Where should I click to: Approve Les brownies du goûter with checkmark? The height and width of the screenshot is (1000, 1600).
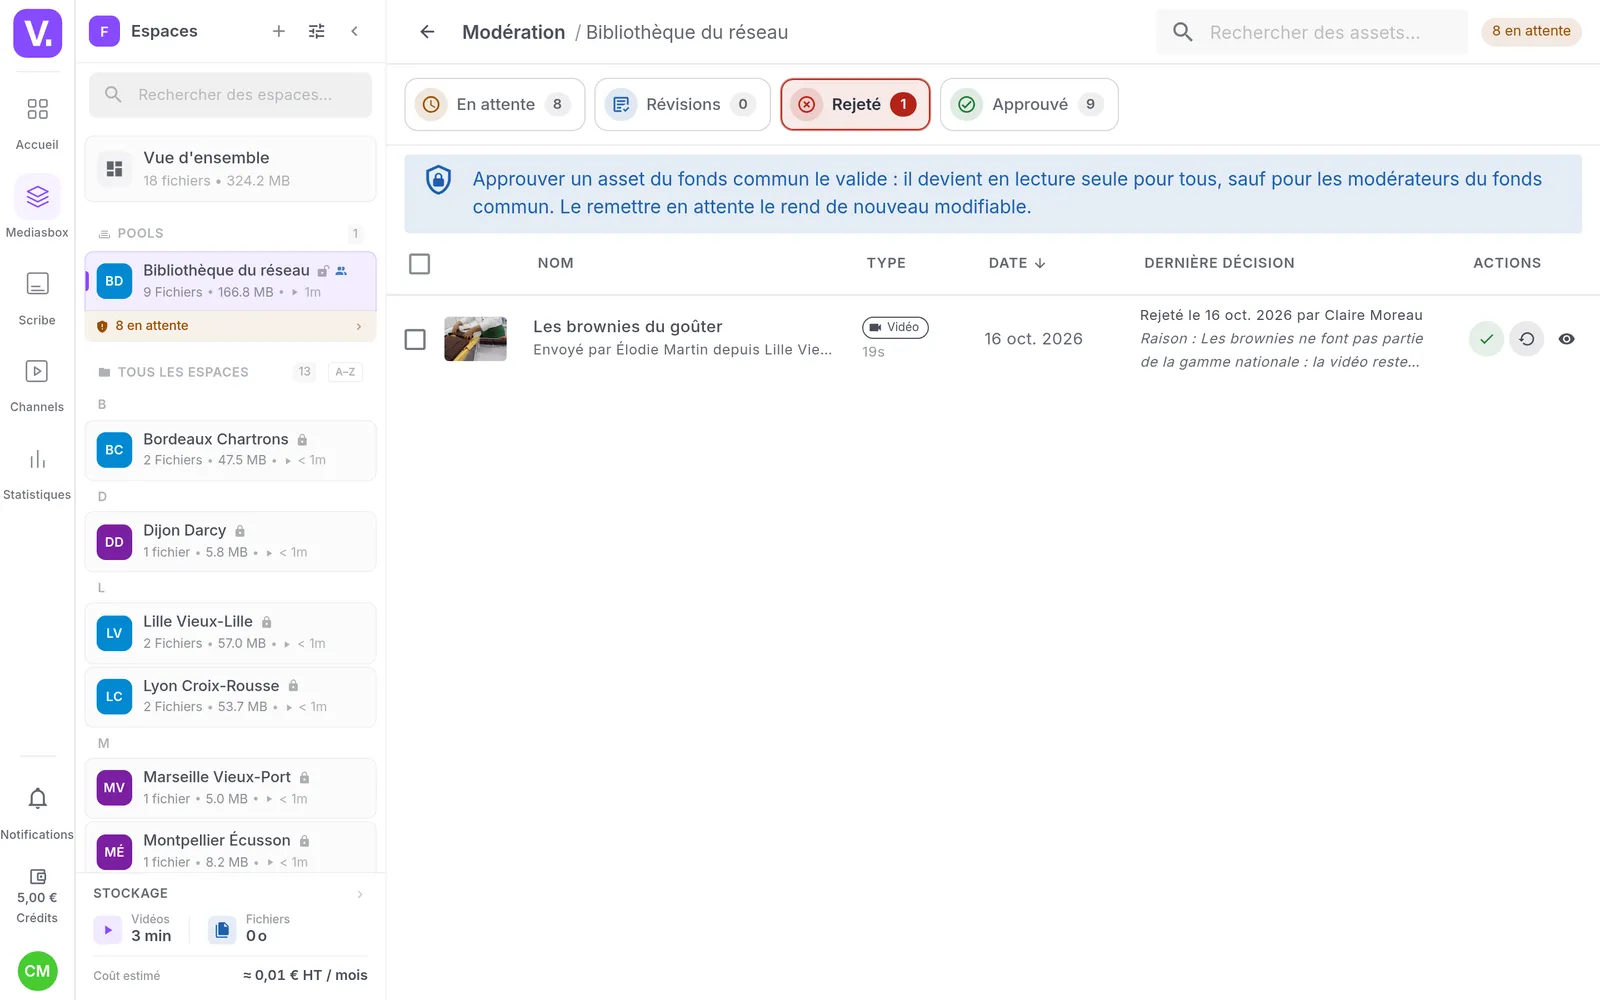click(1486, 339)
